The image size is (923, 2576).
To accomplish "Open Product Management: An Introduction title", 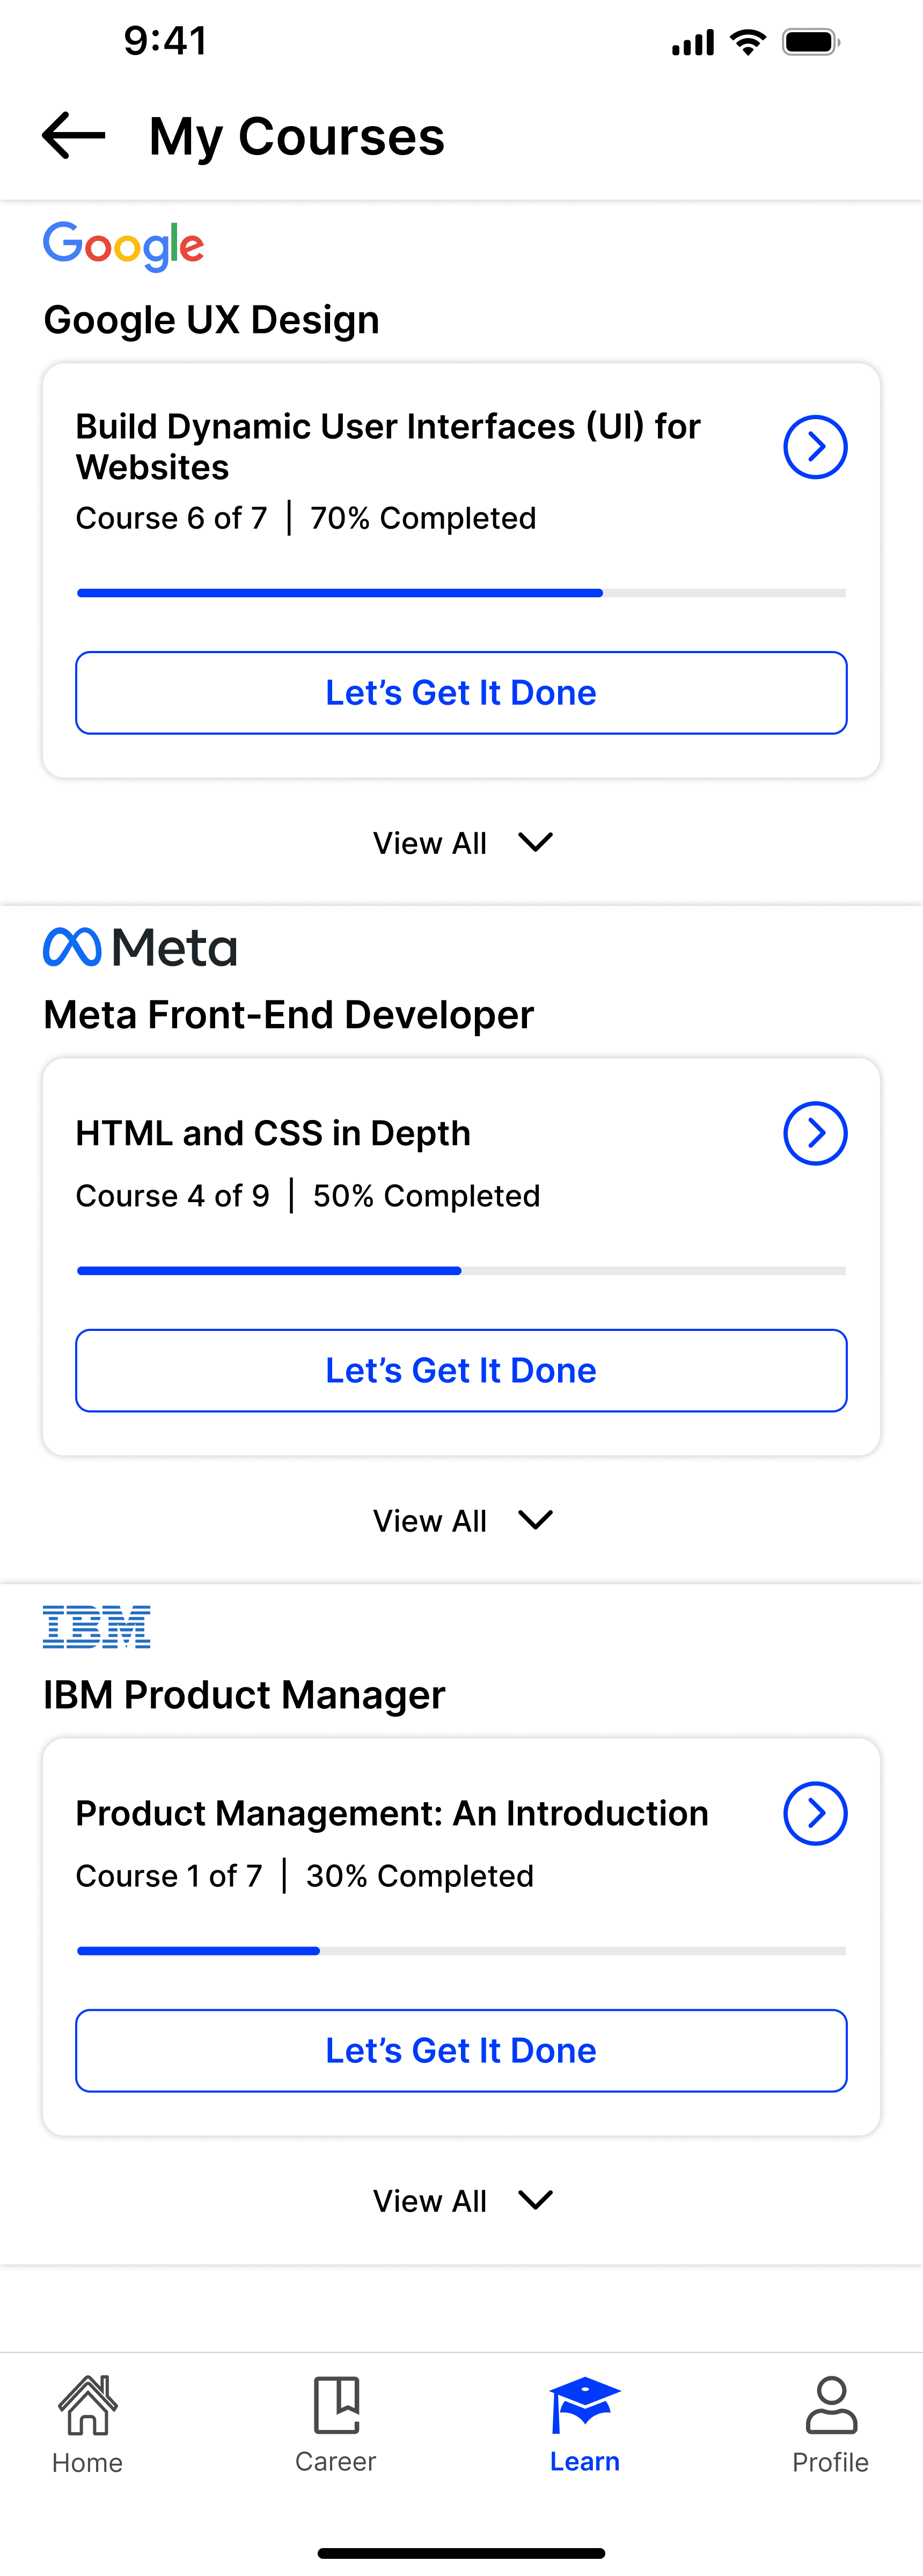I will pyautogui.click(x=392, y=1813).
